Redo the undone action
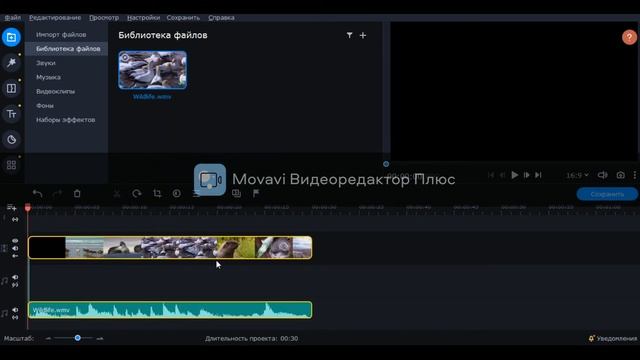The height and width of the screenshot is (360, 640). click(x=57, y=193)
